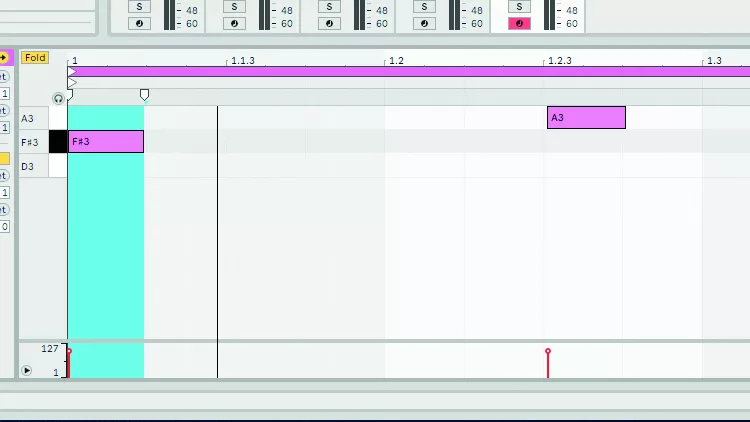This screenshot has width=750, height=422.
Task: Select the A3 note in the piano roll
Action: pyautogui.click(x=586, y=118)
